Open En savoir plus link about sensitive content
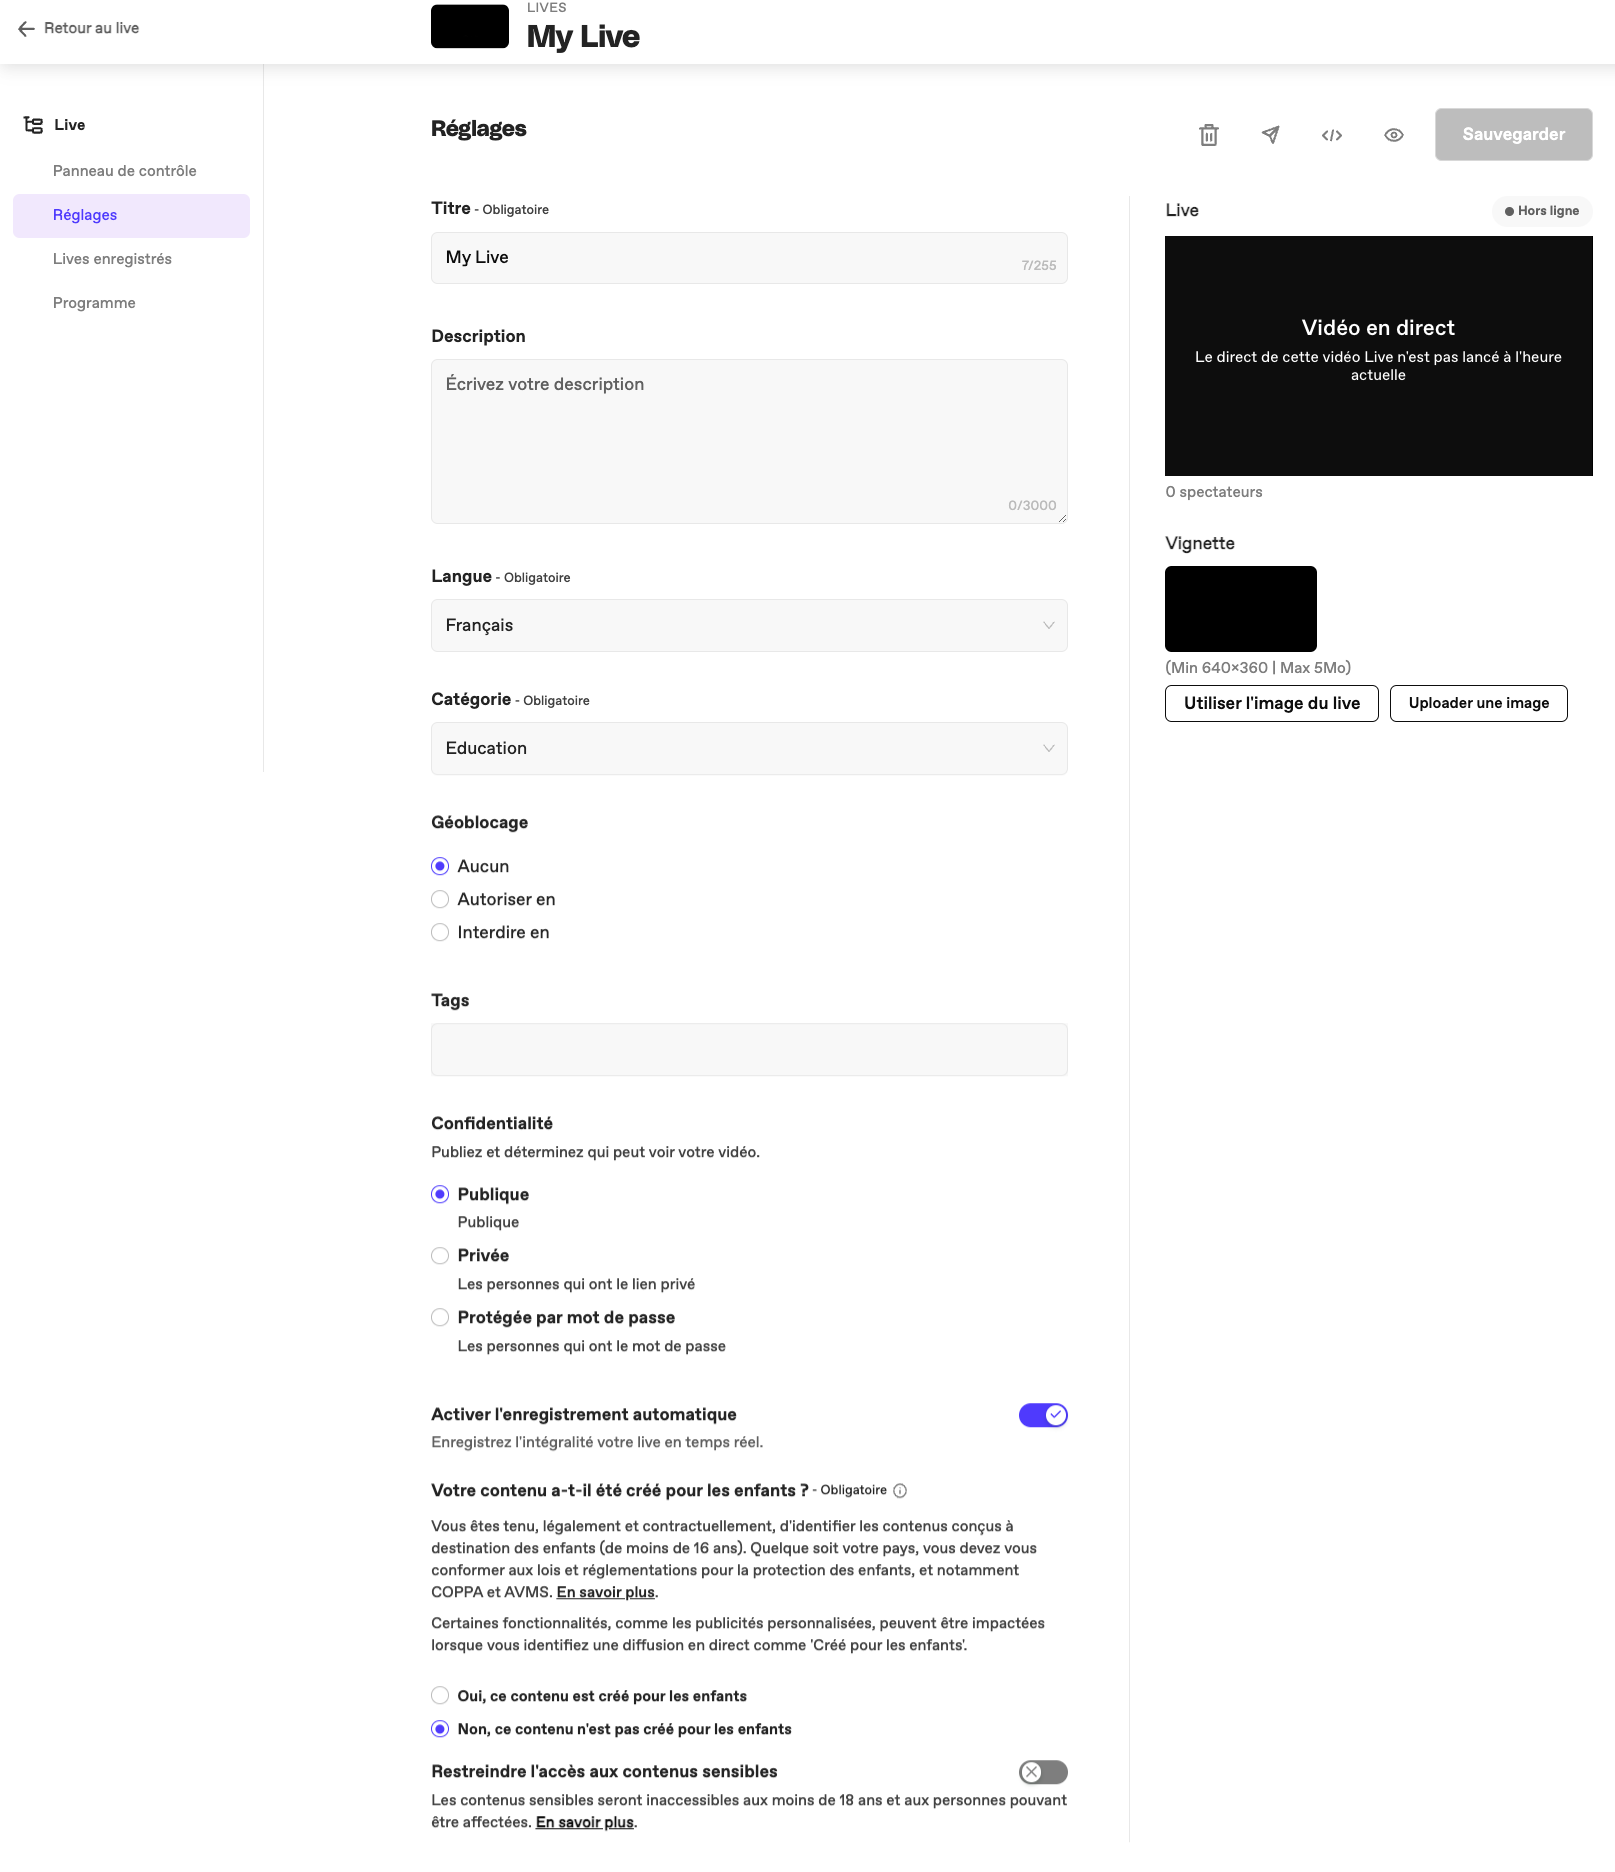The width and height of the screenshot is (1615, 1872). 585,1822
